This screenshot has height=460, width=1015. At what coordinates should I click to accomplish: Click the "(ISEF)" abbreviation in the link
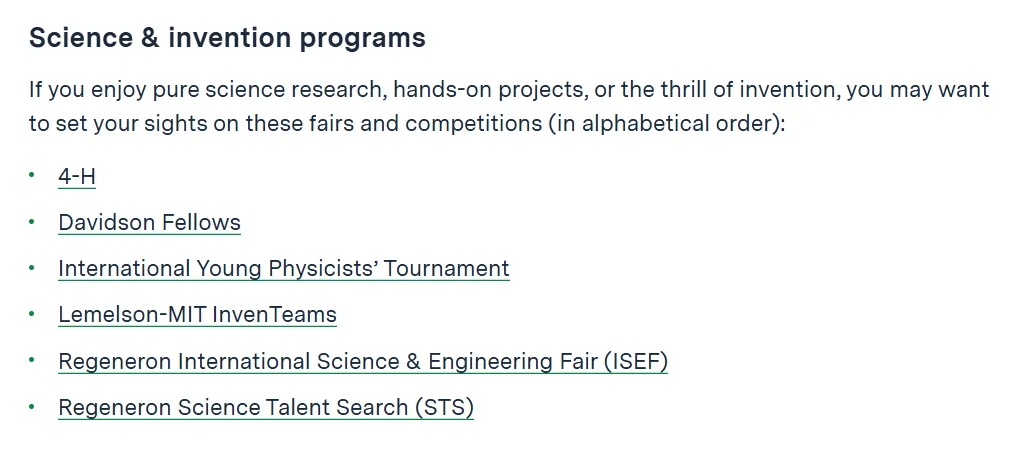coord(635,361)
